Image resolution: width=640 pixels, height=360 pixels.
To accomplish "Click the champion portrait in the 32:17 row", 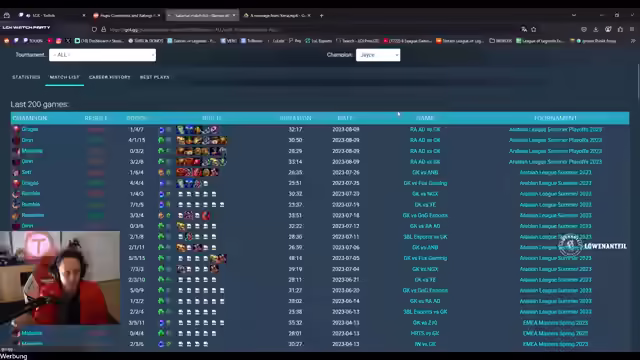I will coord(16,129).
